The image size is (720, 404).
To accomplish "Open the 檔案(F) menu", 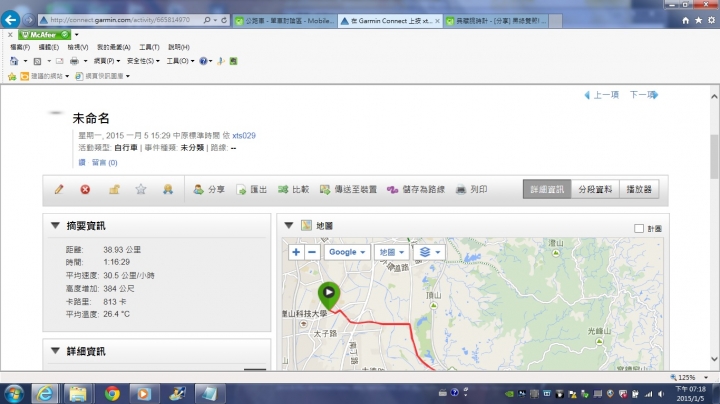I will (x=20, y=47).
